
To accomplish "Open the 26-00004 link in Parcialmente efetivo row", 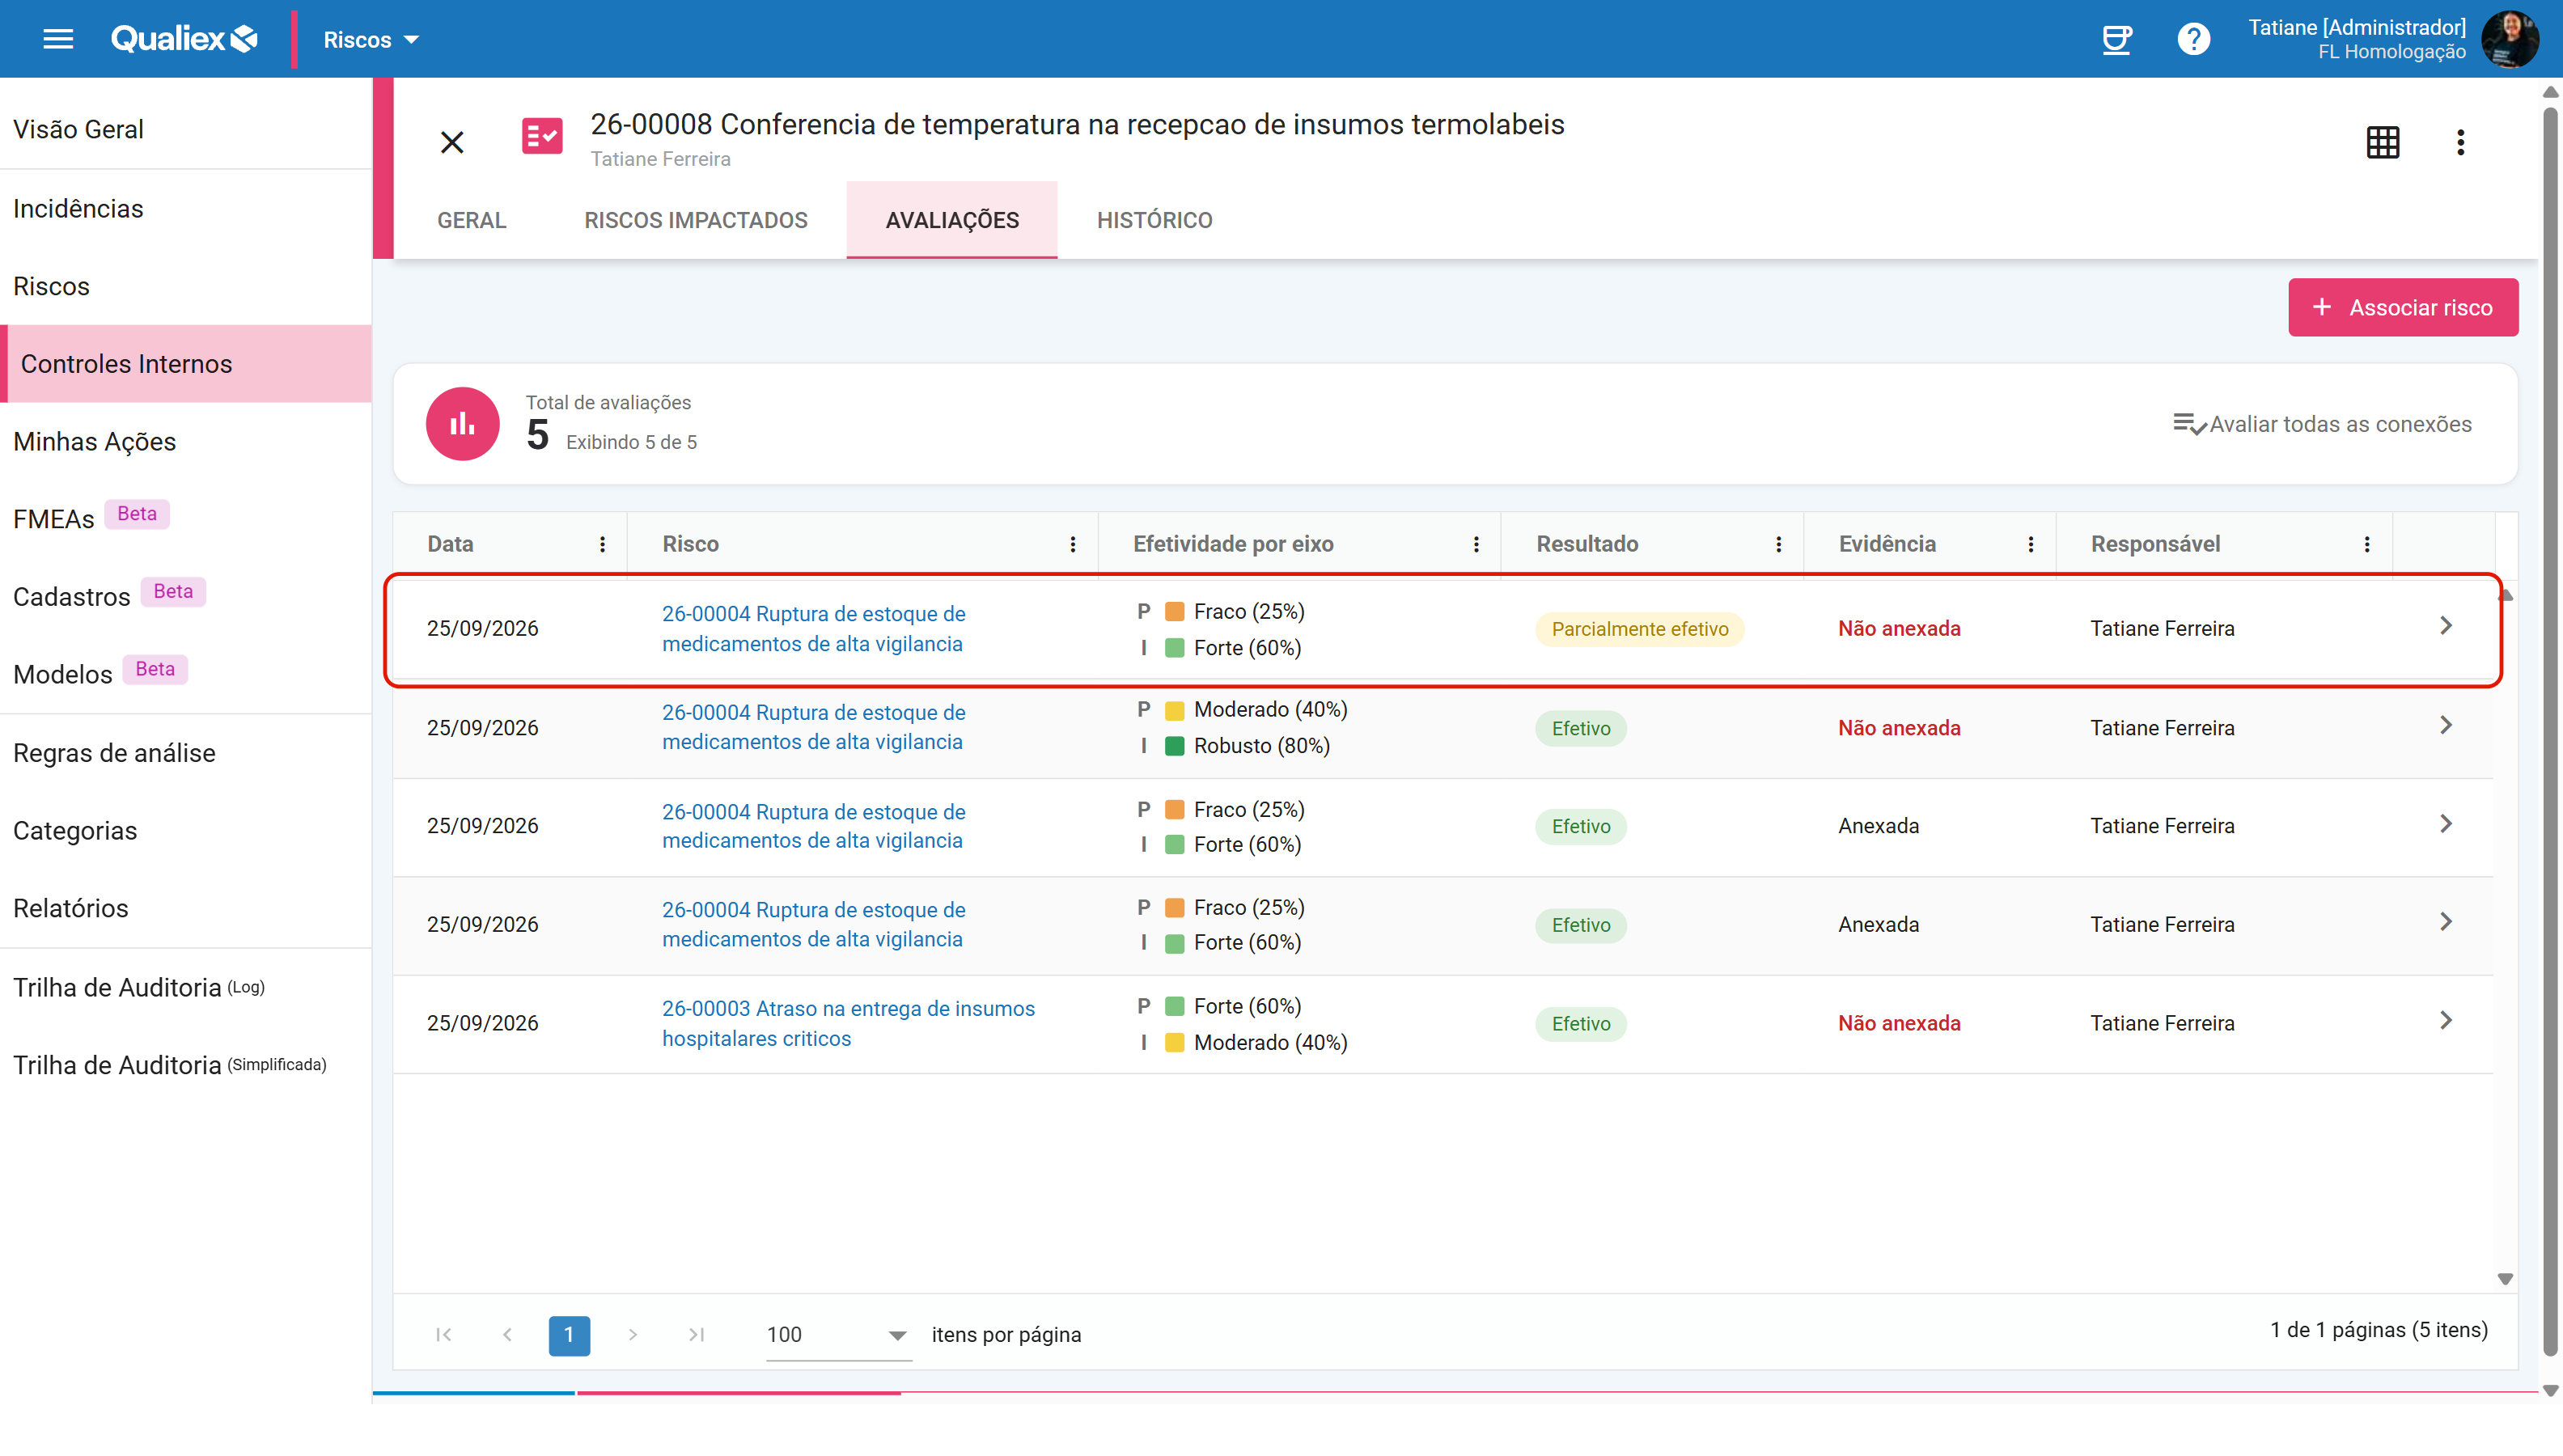I will [813, 628].
